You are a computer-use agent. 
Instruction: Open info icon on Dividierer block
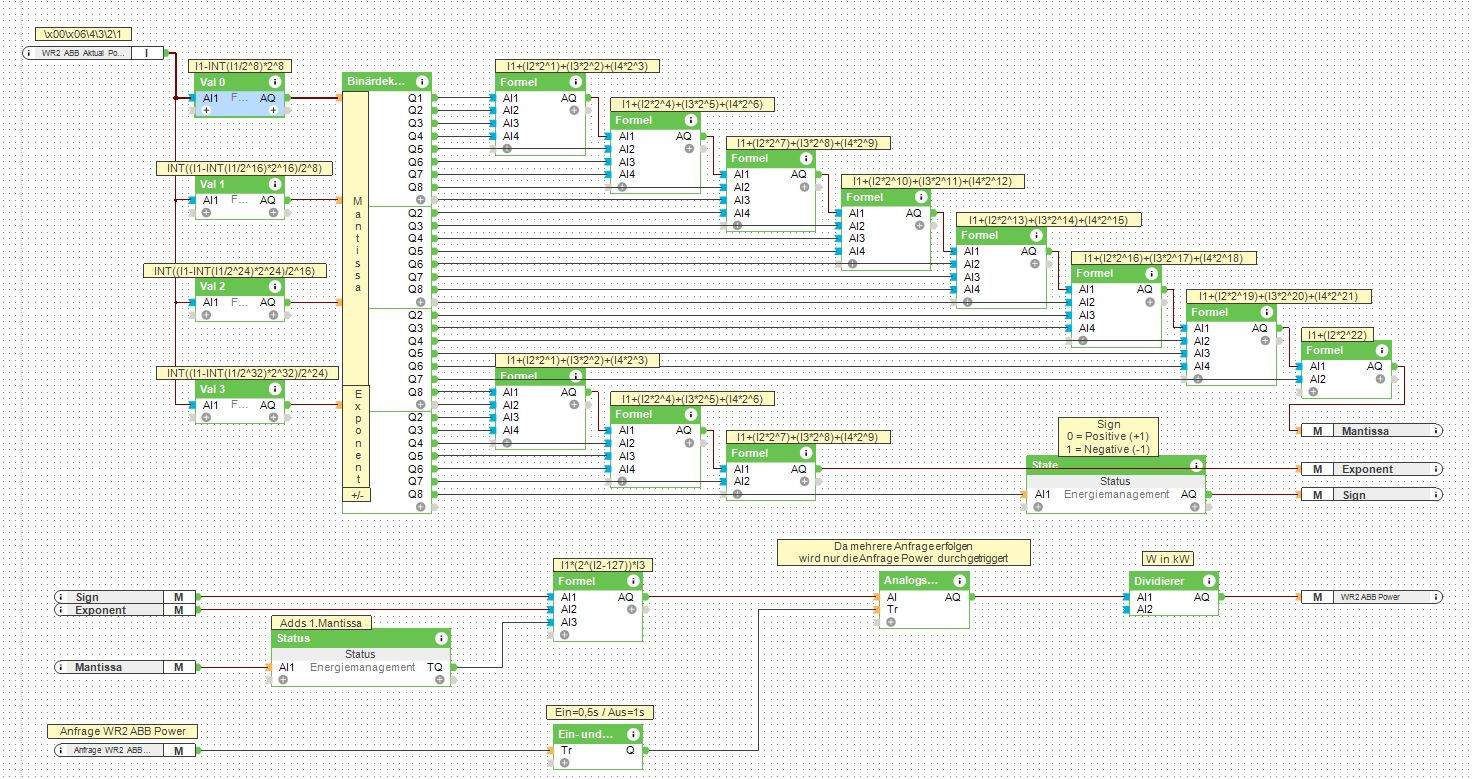(x=1209, y=581)
